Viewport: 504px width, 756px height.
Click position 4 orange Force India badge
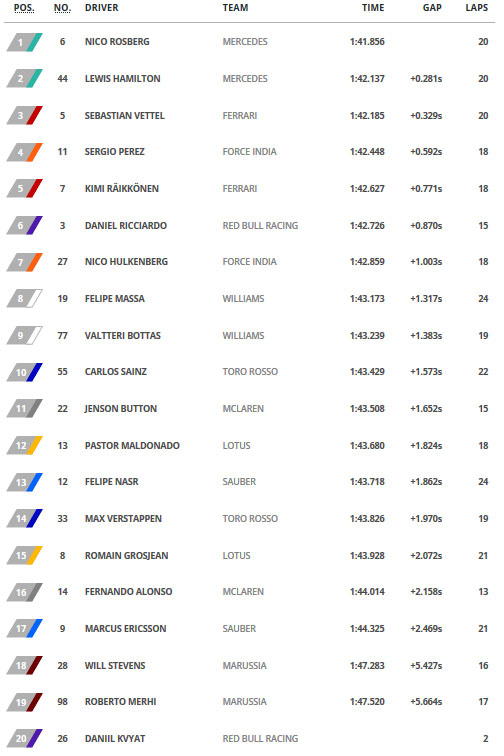point(25,152)
